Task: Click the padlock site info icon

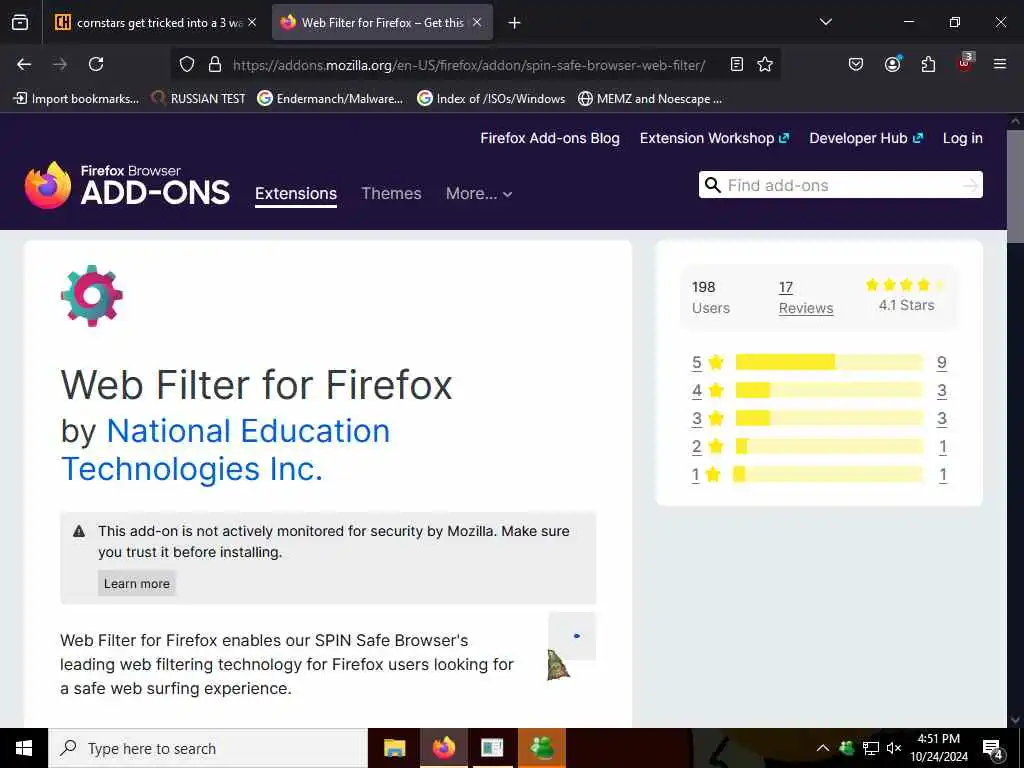Action: point(214,64)
